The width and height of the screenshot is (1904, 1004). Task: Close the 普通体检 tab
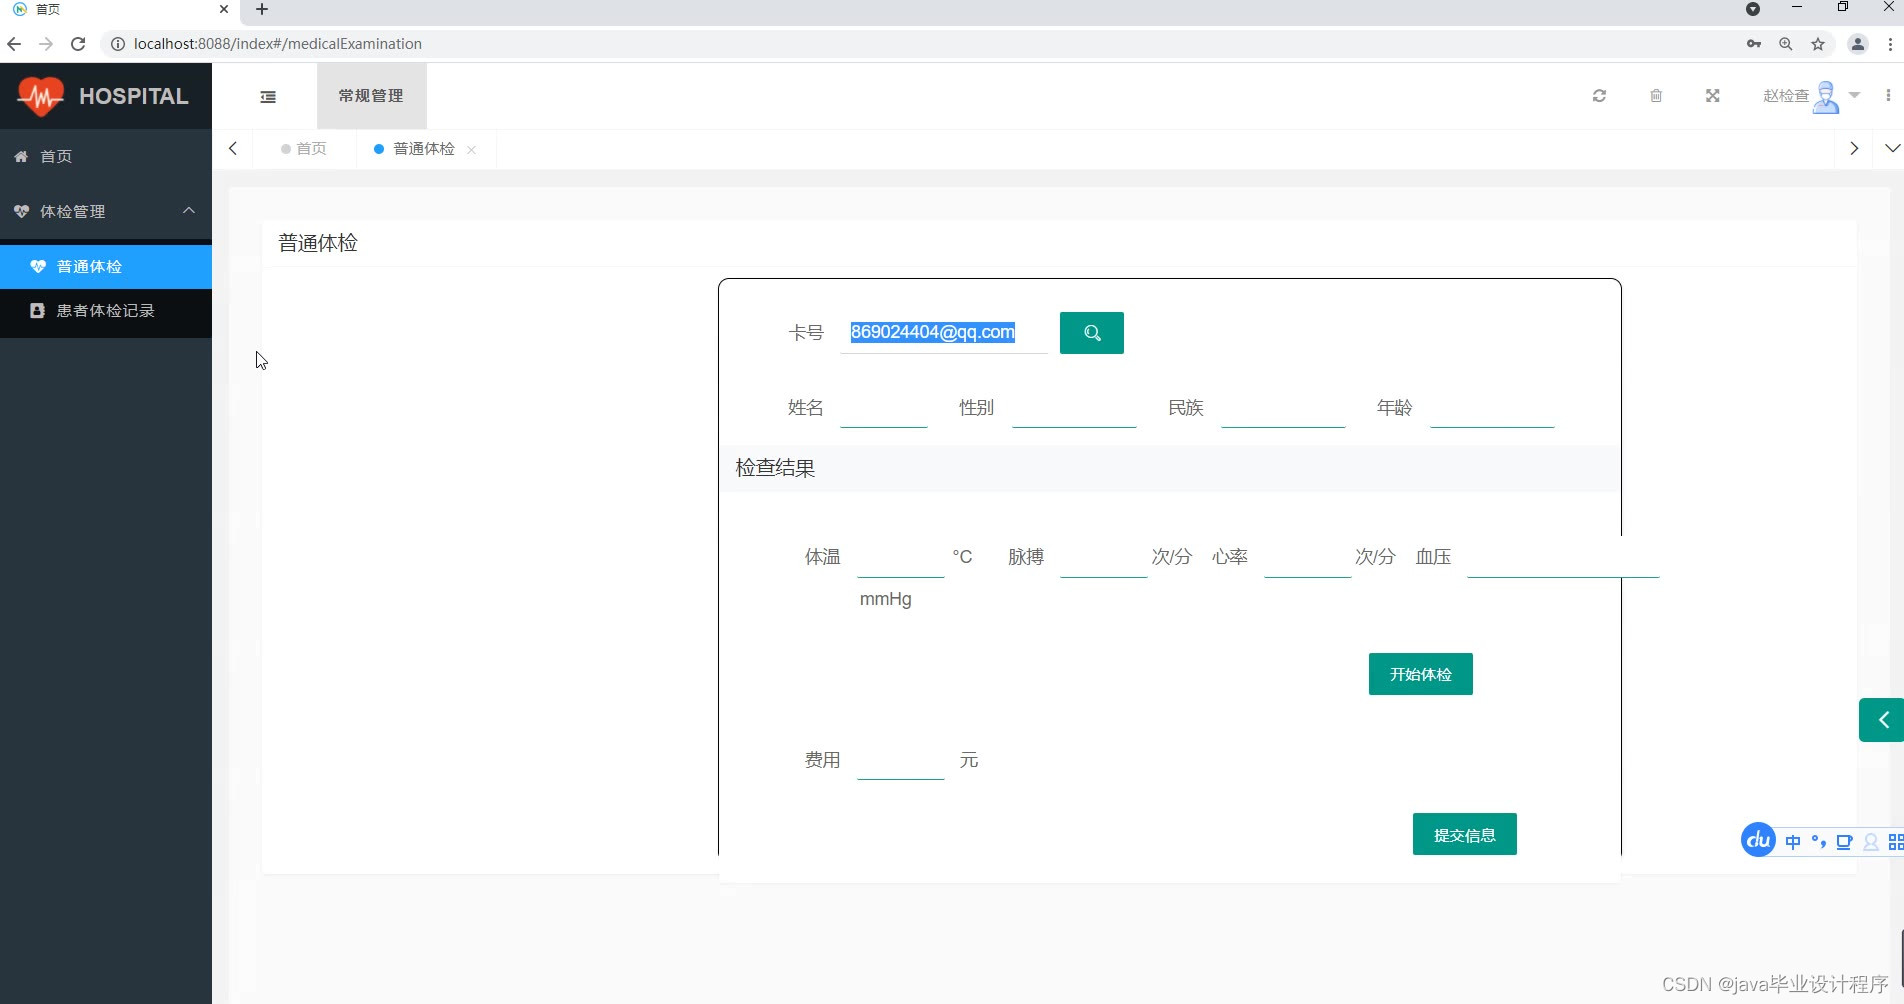(x=471, y=150)
